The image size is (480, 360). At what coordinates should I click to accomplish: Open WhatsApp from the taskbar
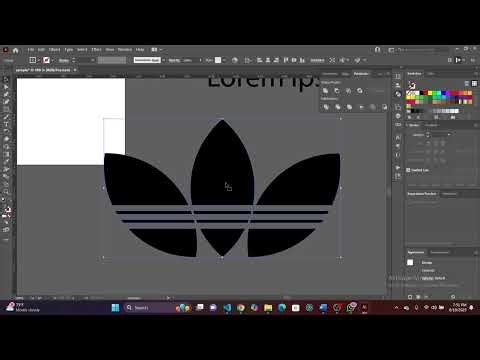(x=350, y=308)
